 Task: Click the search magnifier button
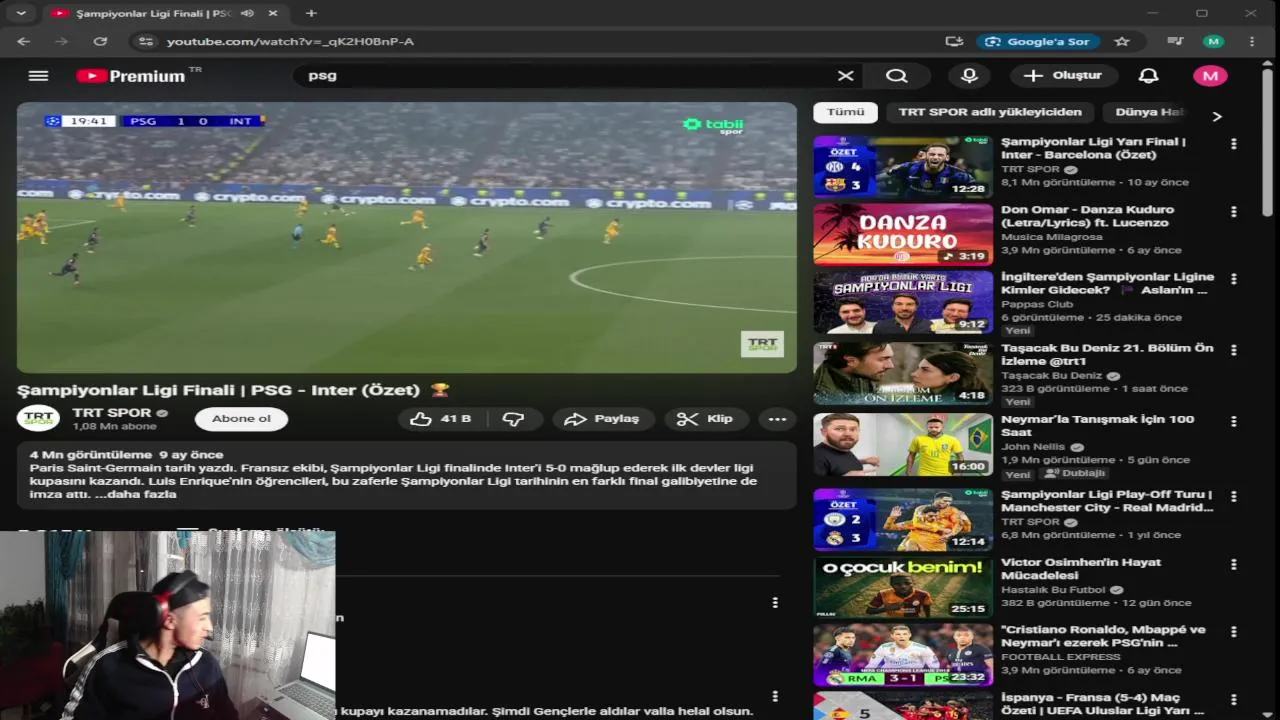(x=897, y=76)
